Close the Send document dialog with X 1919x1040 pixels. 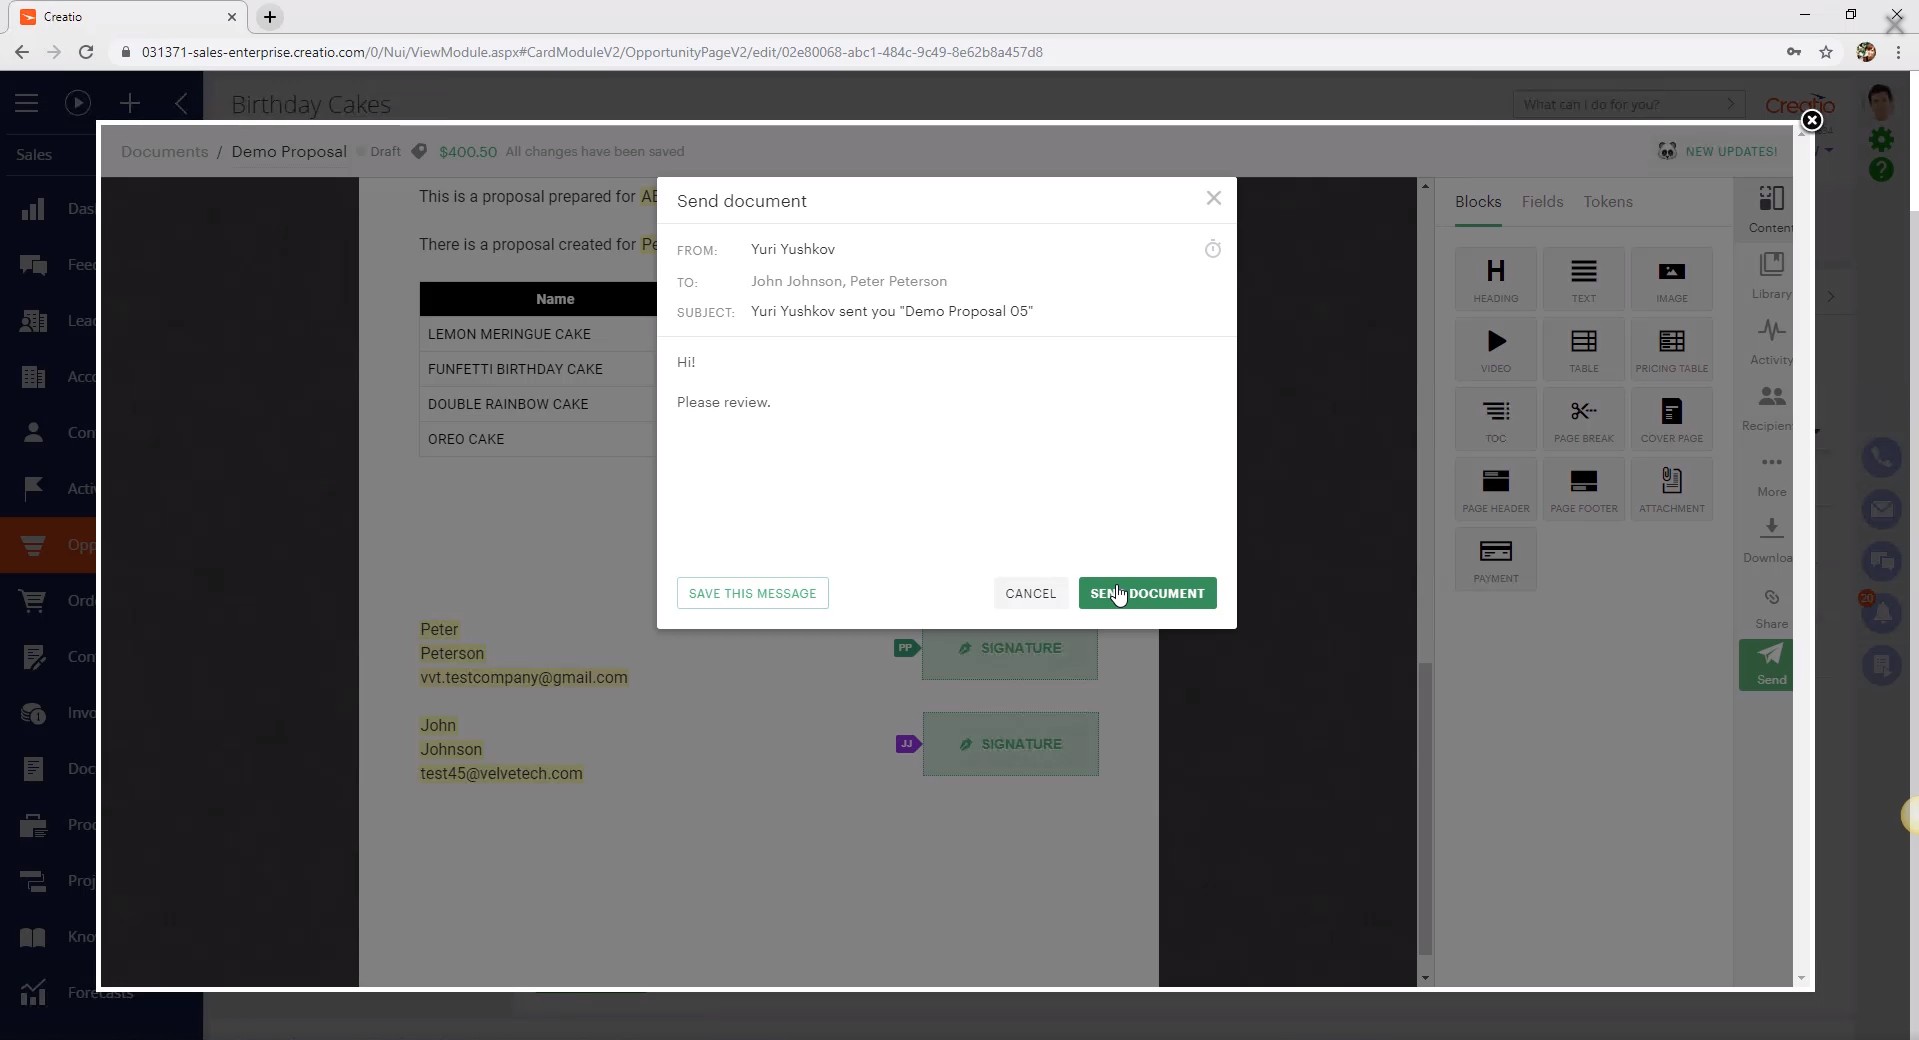1213,199
